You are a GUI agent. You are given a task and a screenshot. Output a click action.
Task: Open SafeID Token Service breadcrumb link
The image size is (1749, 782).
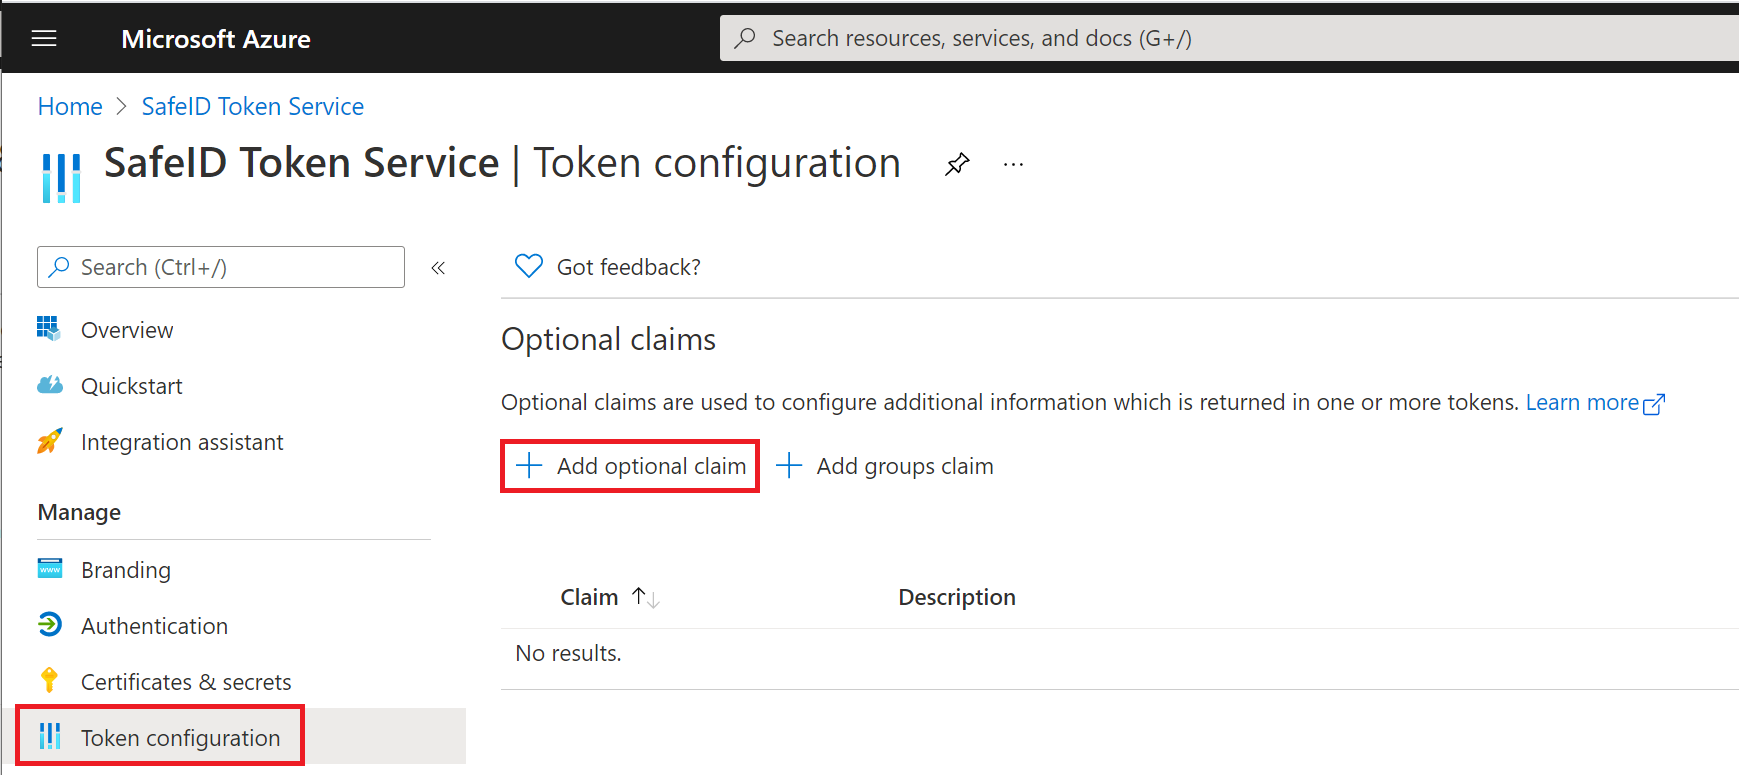click(x=252, y=107)
